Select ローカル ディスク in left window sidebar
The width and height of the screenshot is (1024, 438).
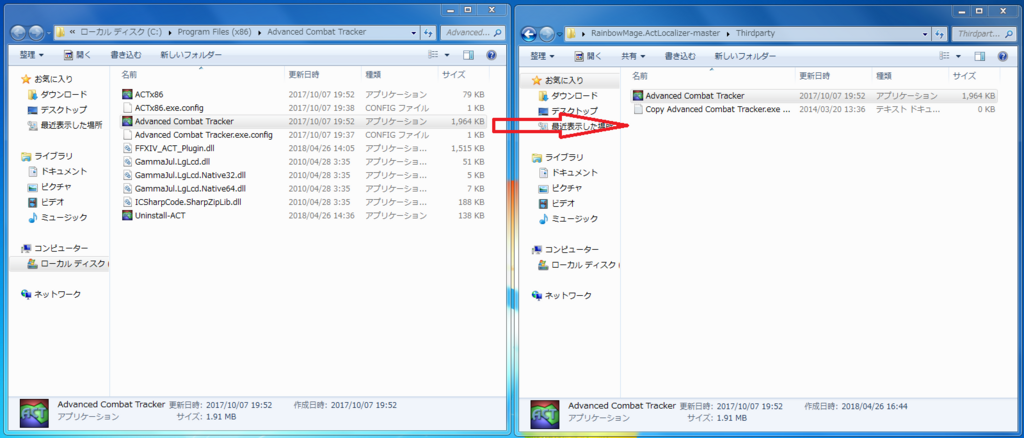(67, 264)
